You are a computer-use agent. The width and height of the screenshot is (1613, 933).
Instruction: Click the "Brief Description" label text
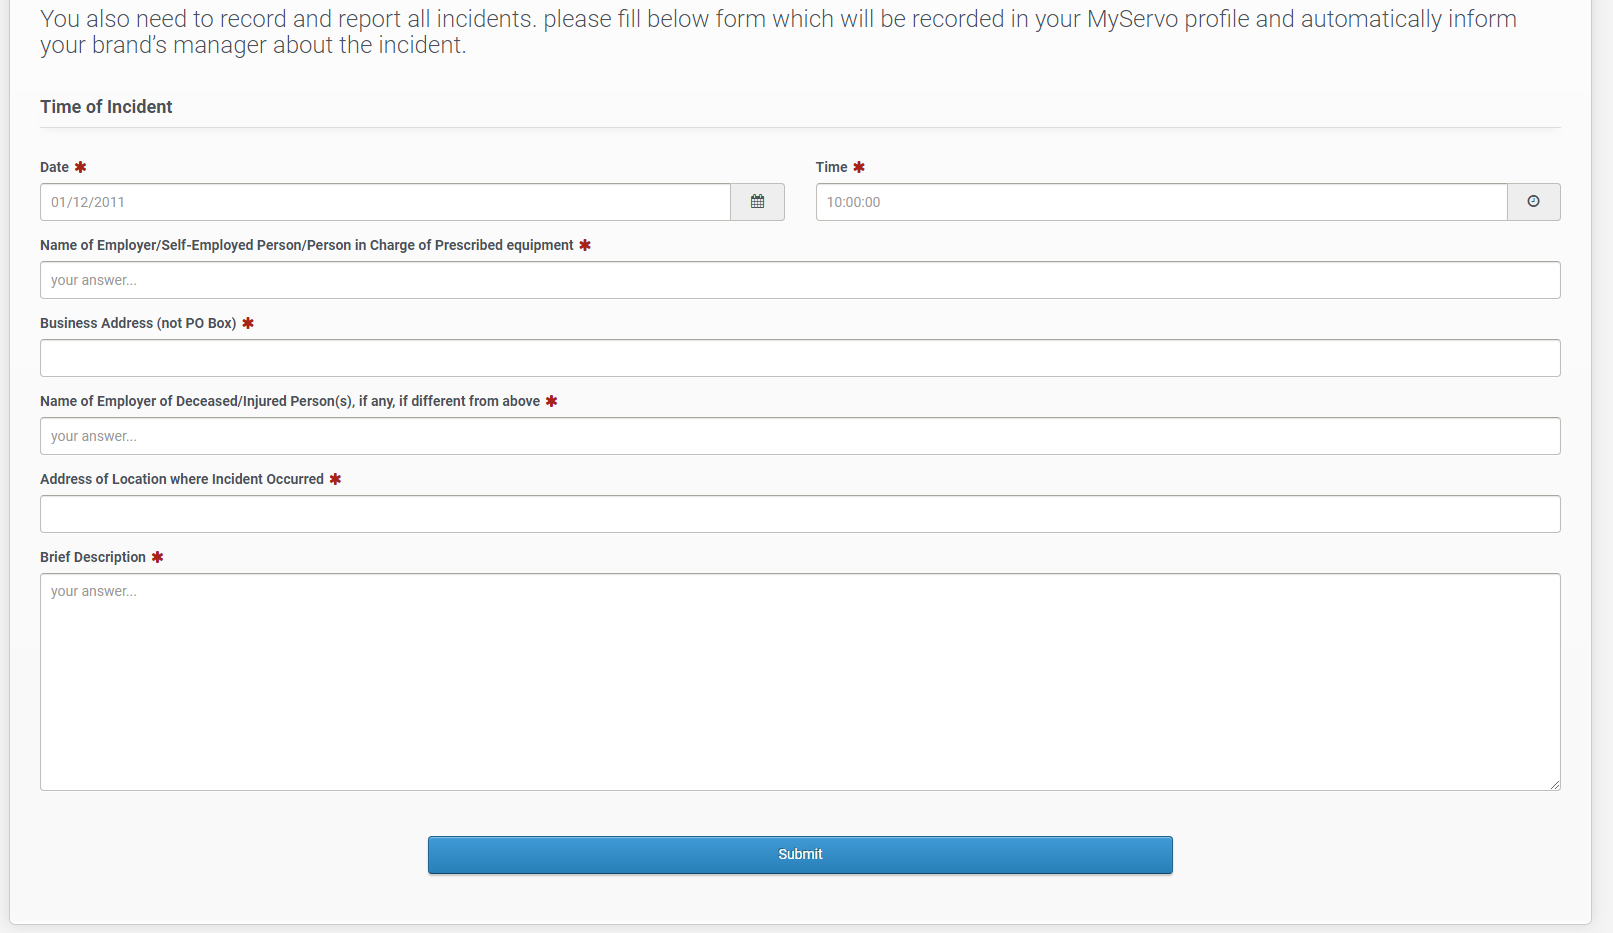point(93,557)
